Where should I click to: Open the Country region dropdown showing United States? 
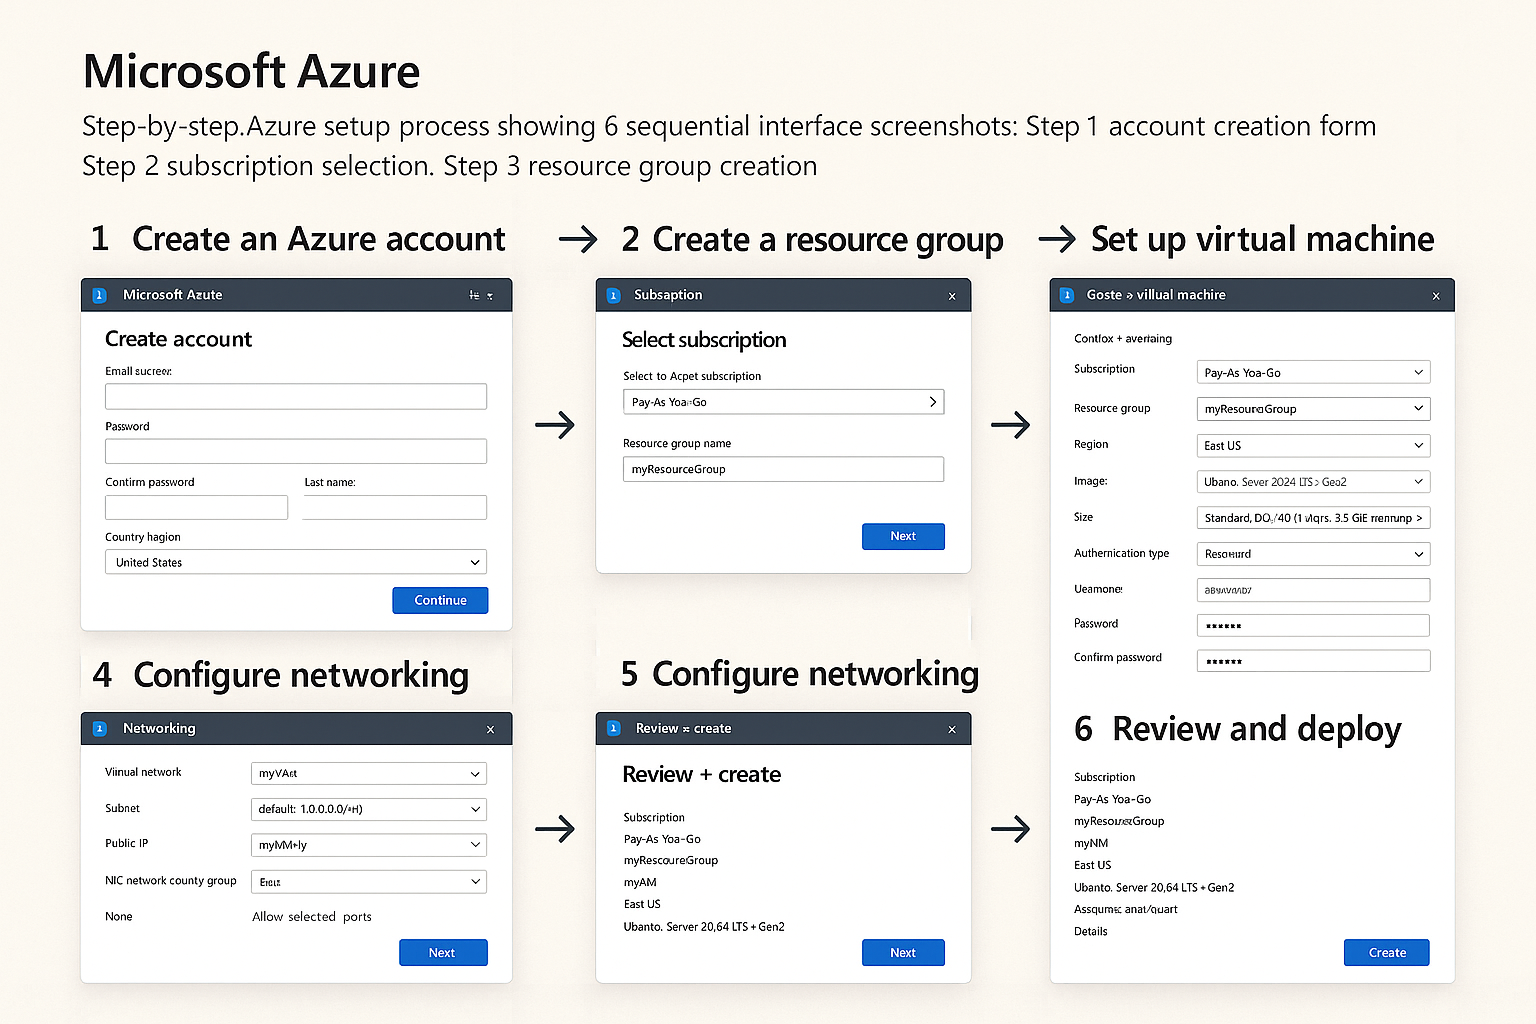(296, 562)
